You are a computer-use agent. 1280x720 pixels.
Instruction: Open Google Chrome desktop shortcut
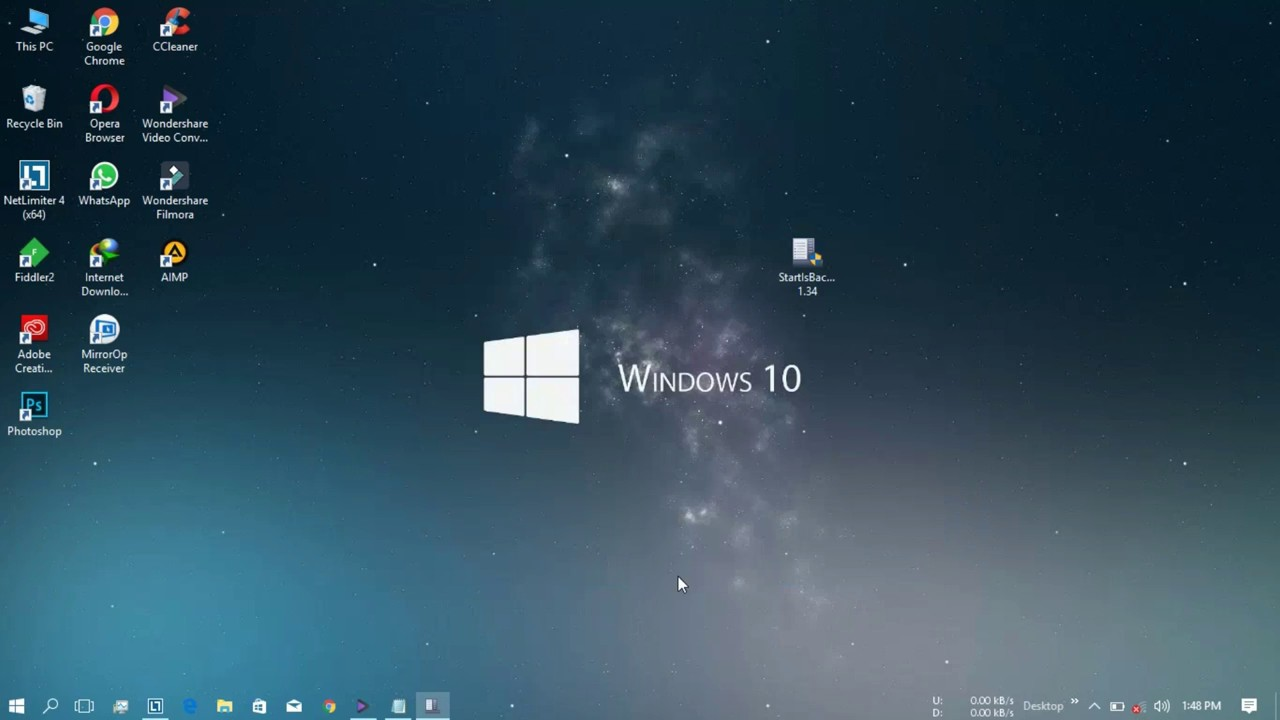(x=104, y=37)
